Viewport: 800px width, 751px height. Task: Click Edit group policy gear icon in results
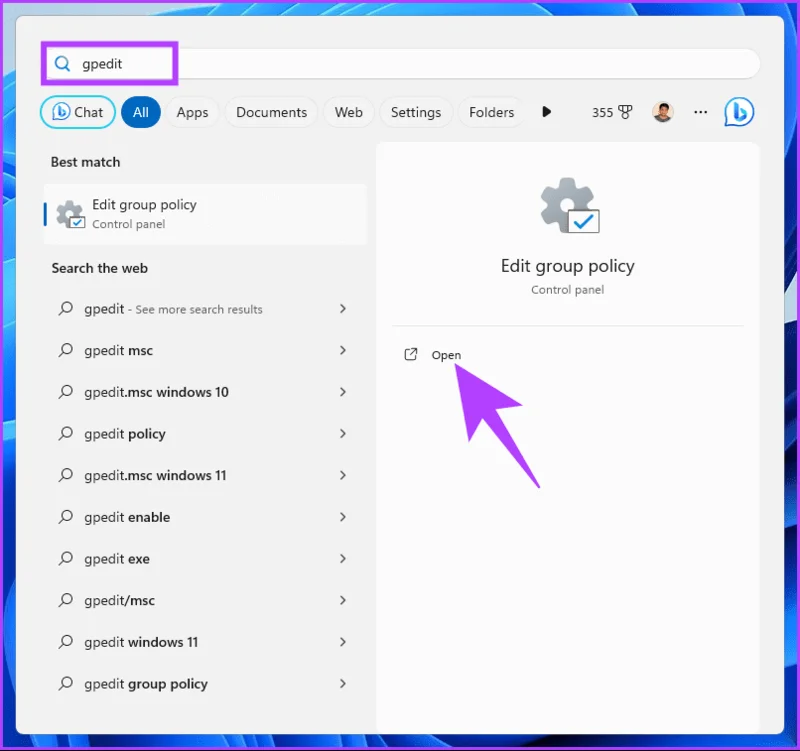click(70, 214)
